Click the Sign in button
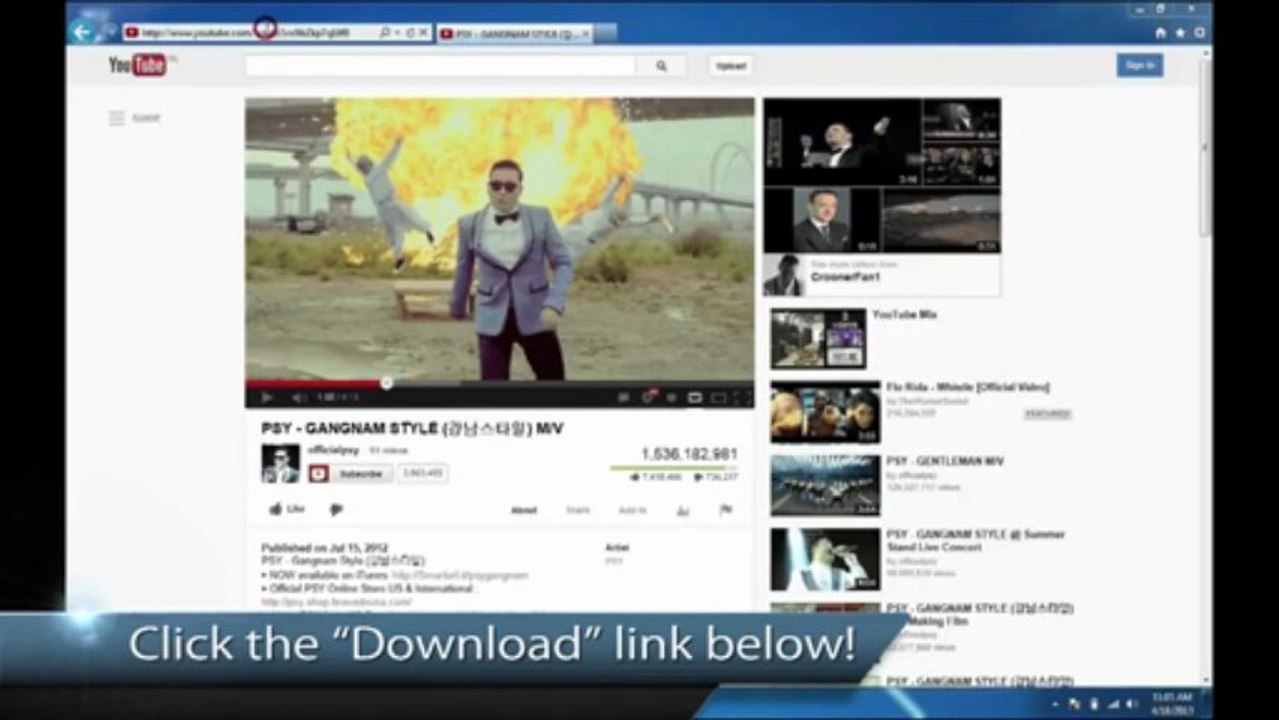This screenshot has height=720, width=1279. [x=1140, y=65]
